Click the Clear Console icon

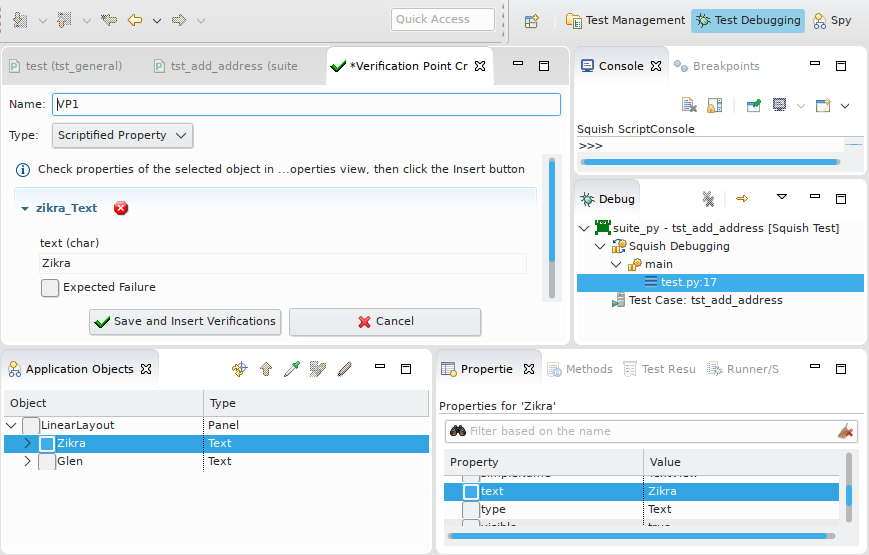(x=689, y=105)
